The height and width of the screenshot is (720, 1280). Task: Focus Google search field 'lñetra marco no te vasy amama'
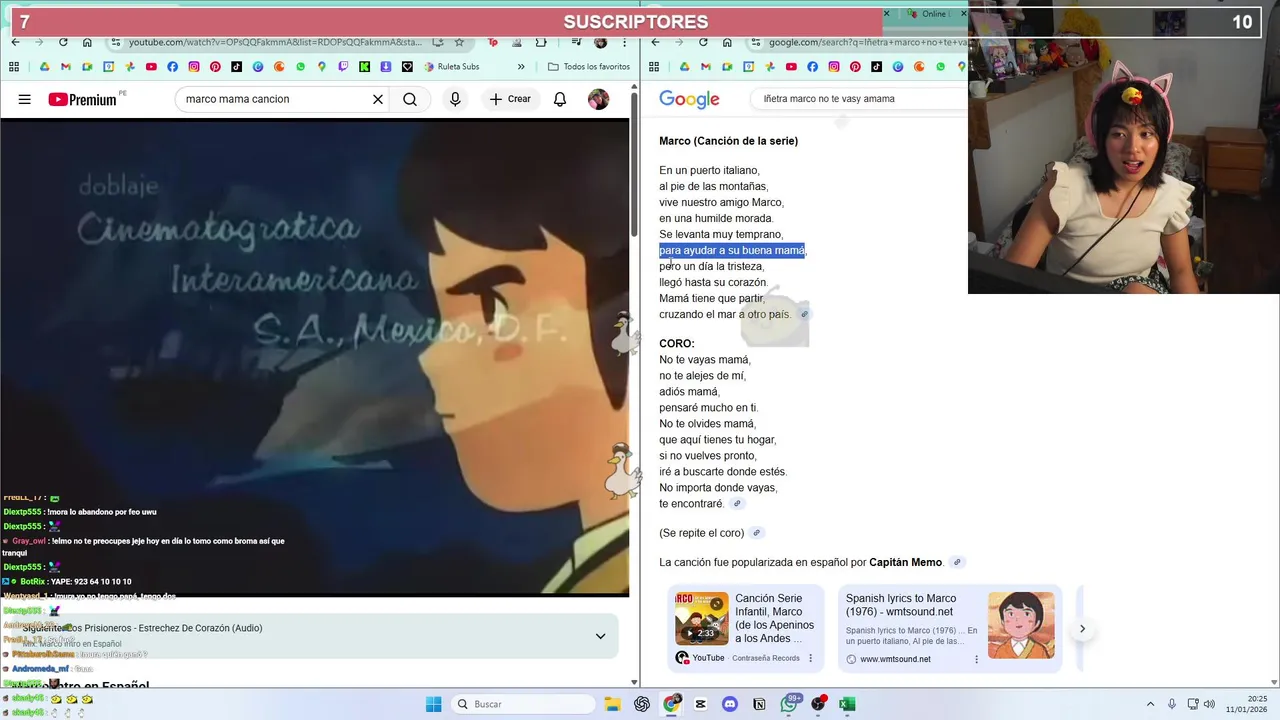(860, 99)
